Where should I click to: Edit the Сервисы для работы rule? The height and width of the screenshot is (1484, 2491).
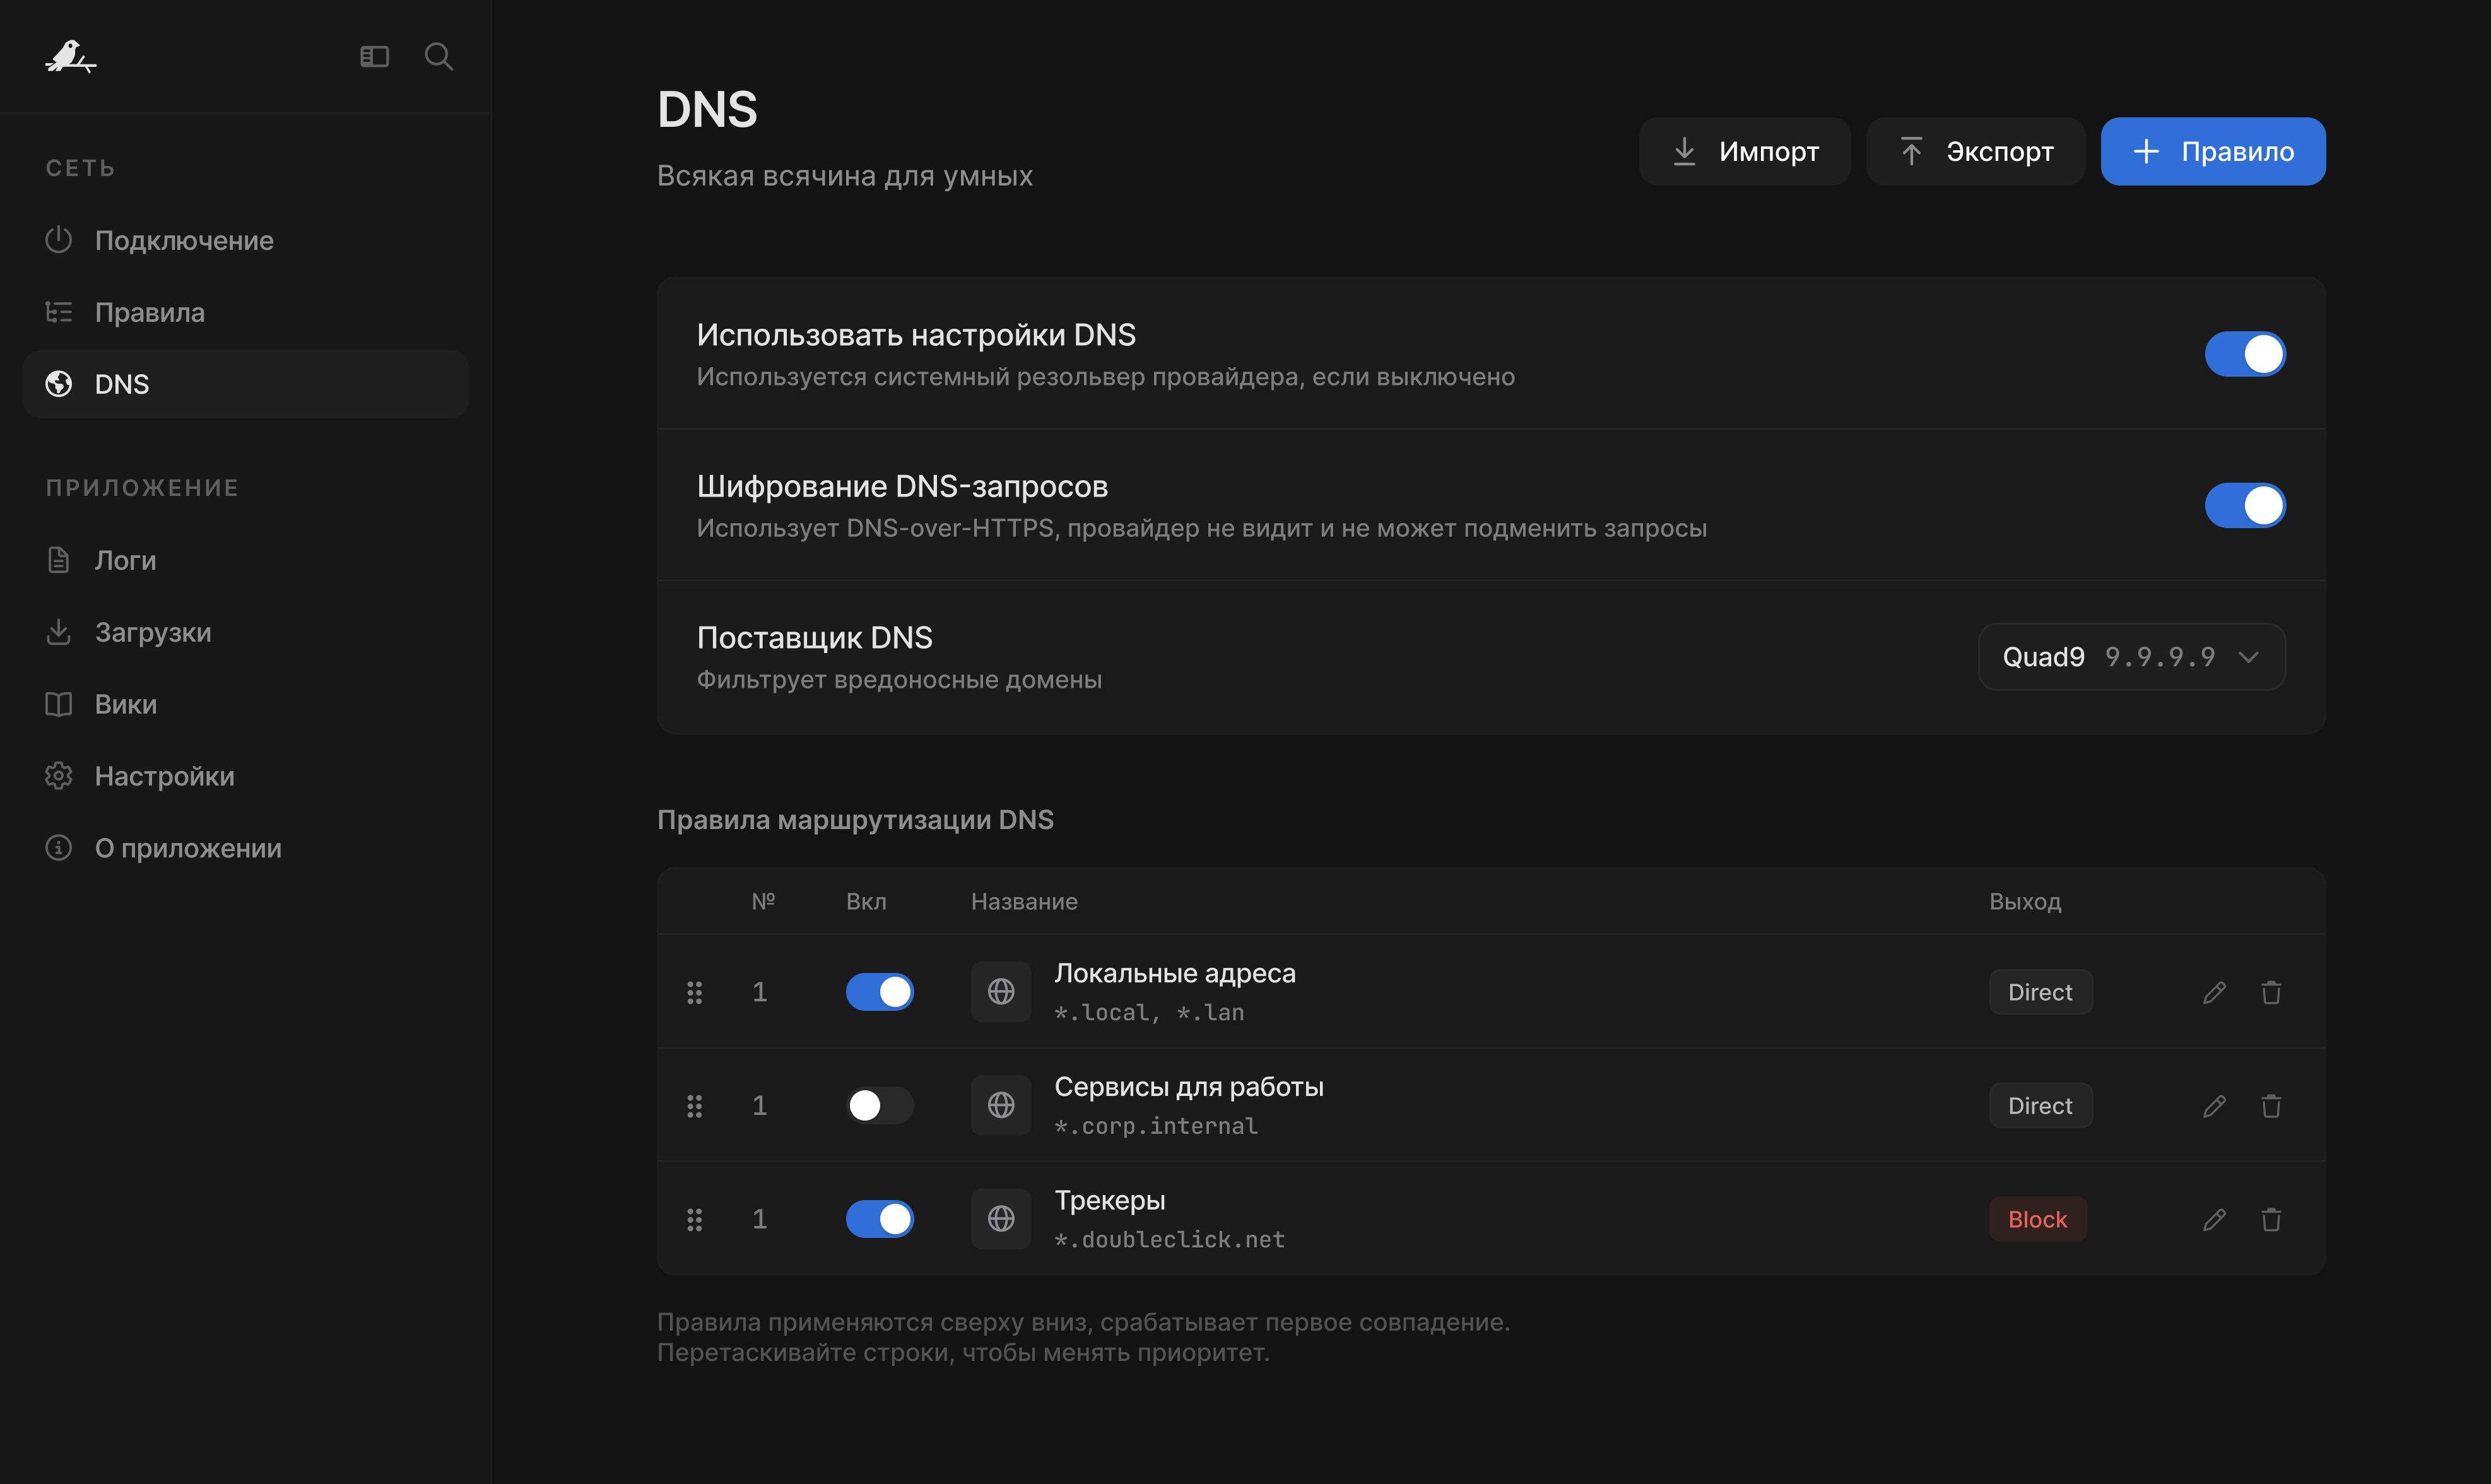(x=2214, y=1105)
